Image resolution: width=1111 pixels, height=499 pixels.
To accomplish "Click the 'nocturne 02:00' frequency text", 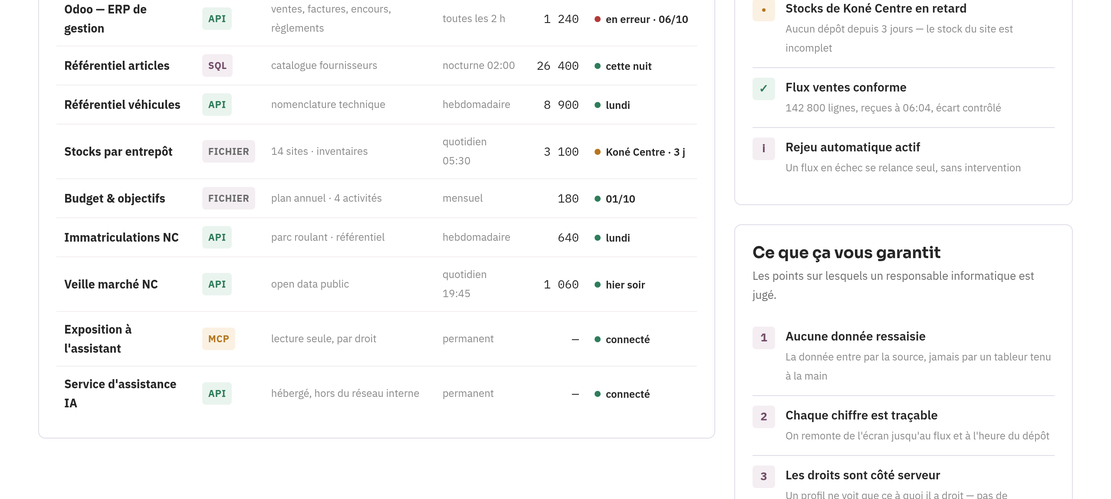I will coord(479,65).
